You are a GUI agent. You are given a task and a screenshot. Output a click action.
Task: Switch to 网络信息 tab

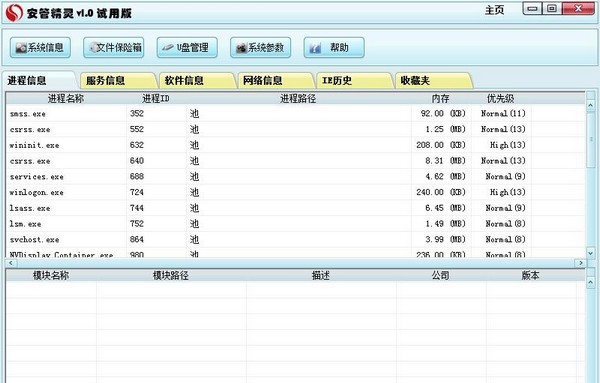tap(276, 81)
